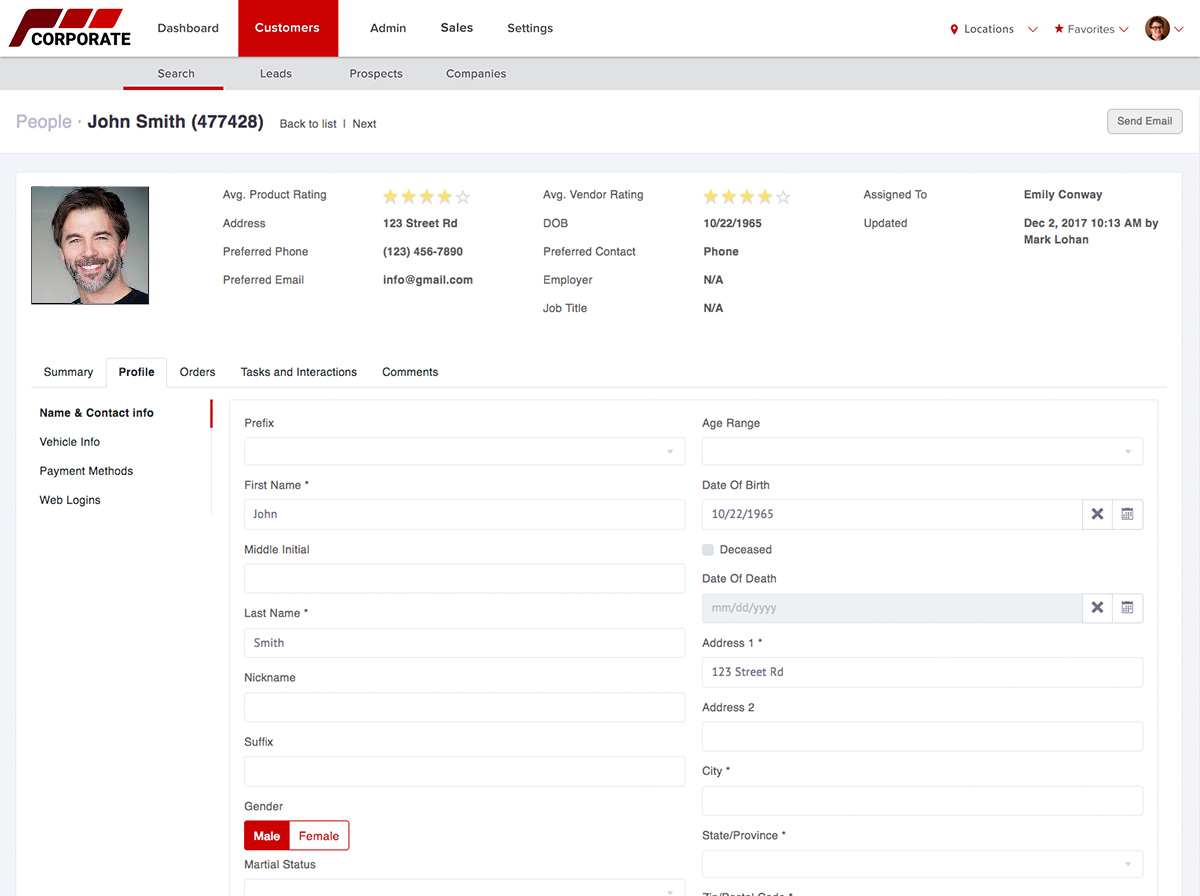Expand the Prefix dropdown
1200x896 pixels.
point(465,452)
